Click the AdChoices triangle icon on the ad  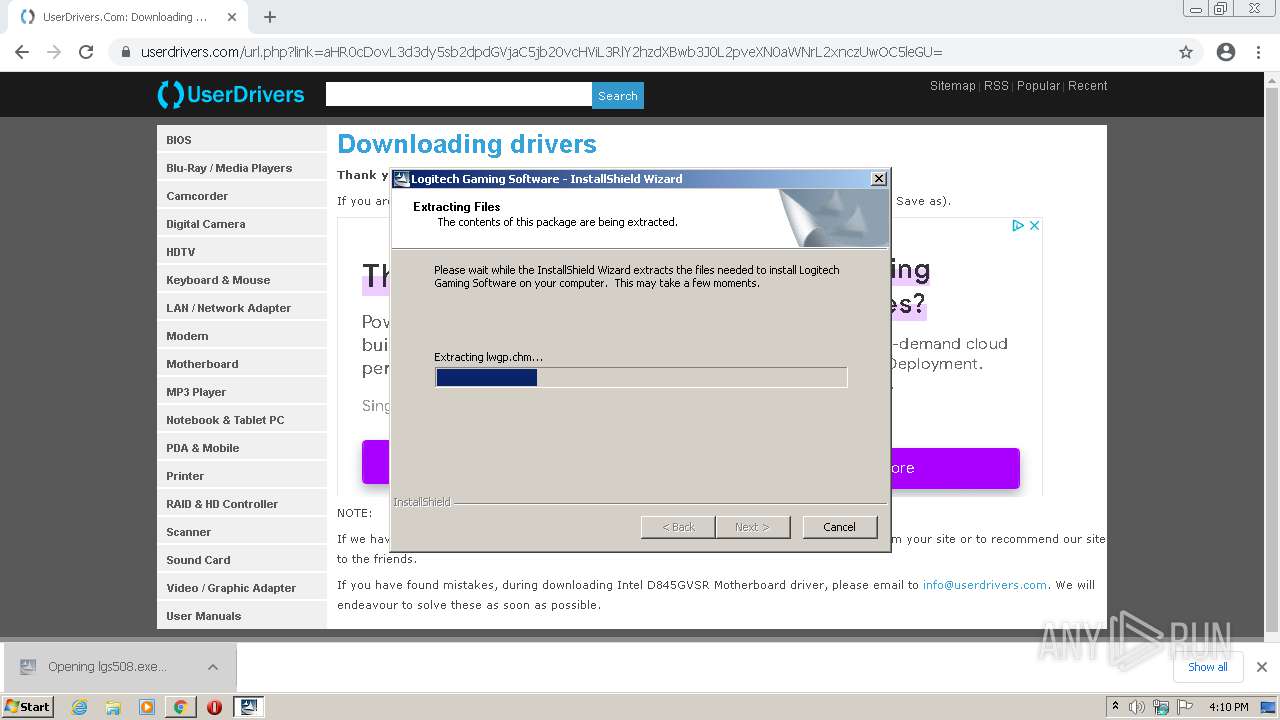click(1017, 225)
